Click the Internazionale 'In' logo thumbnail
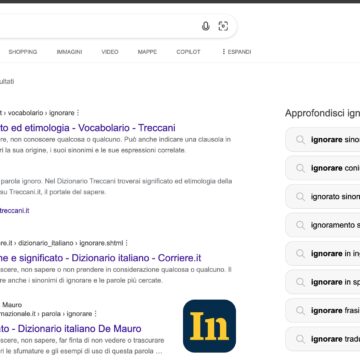This screenshot has height=360, width=360. [209, 326]
